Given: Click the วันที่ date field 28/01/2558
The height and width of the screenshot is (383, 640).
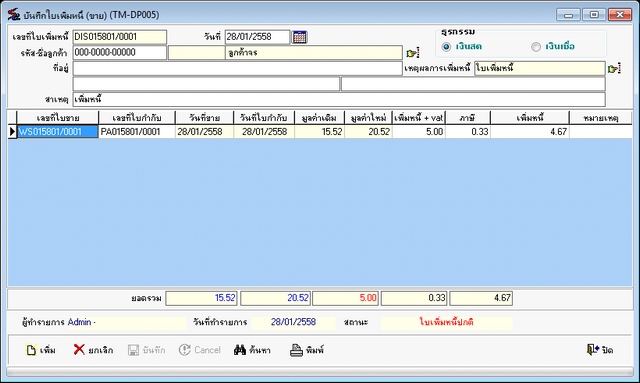Looking at the screenshot, I should pyautogui.click(x=257, y=37).
